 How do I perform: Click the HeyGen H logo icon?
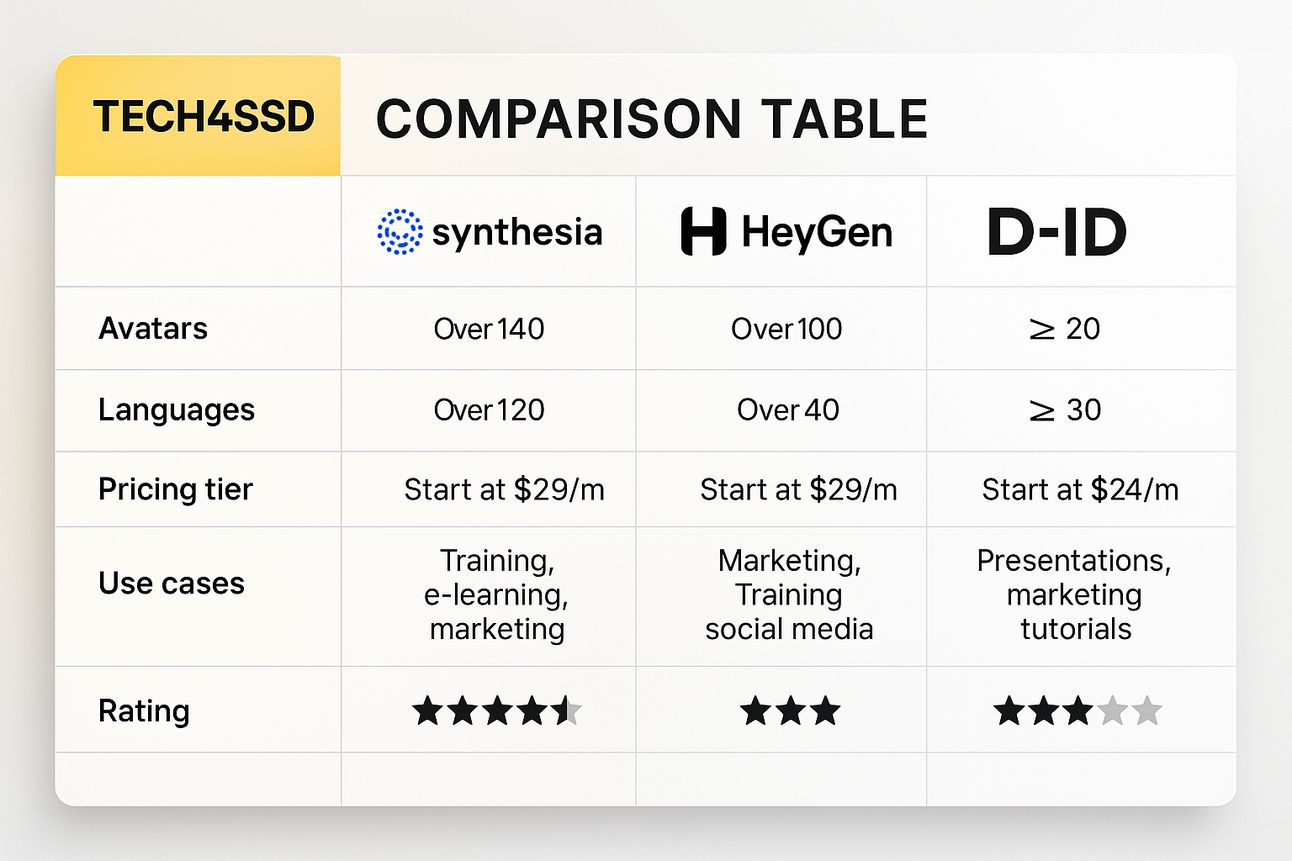703,232
